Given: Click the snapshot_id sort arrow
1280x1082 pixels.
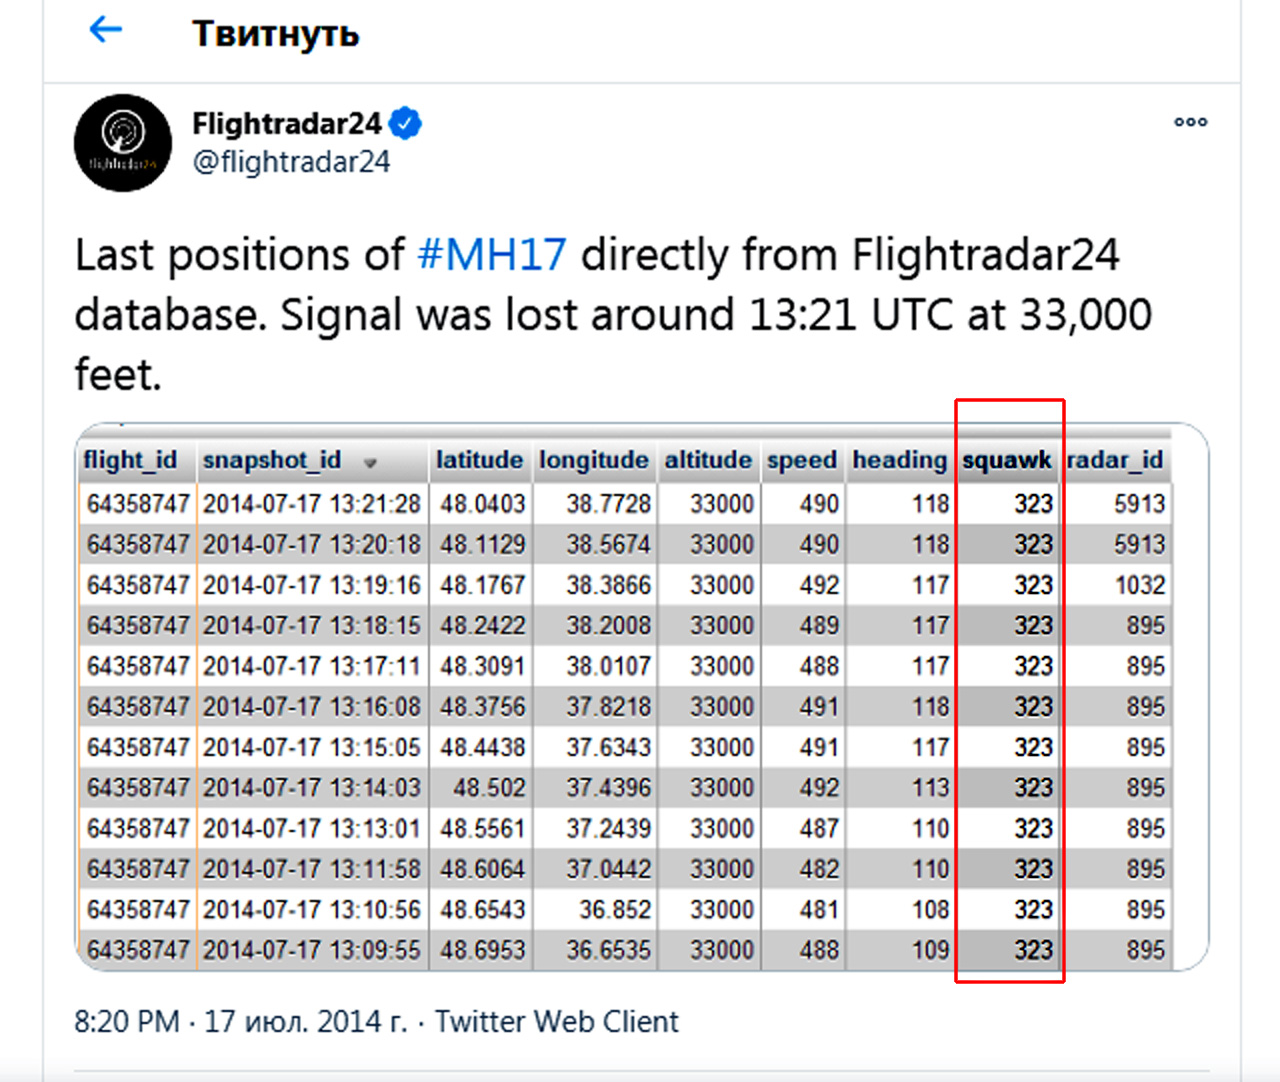Looking at the screenshot, I should pyautogui.click(x=370, y=463).
